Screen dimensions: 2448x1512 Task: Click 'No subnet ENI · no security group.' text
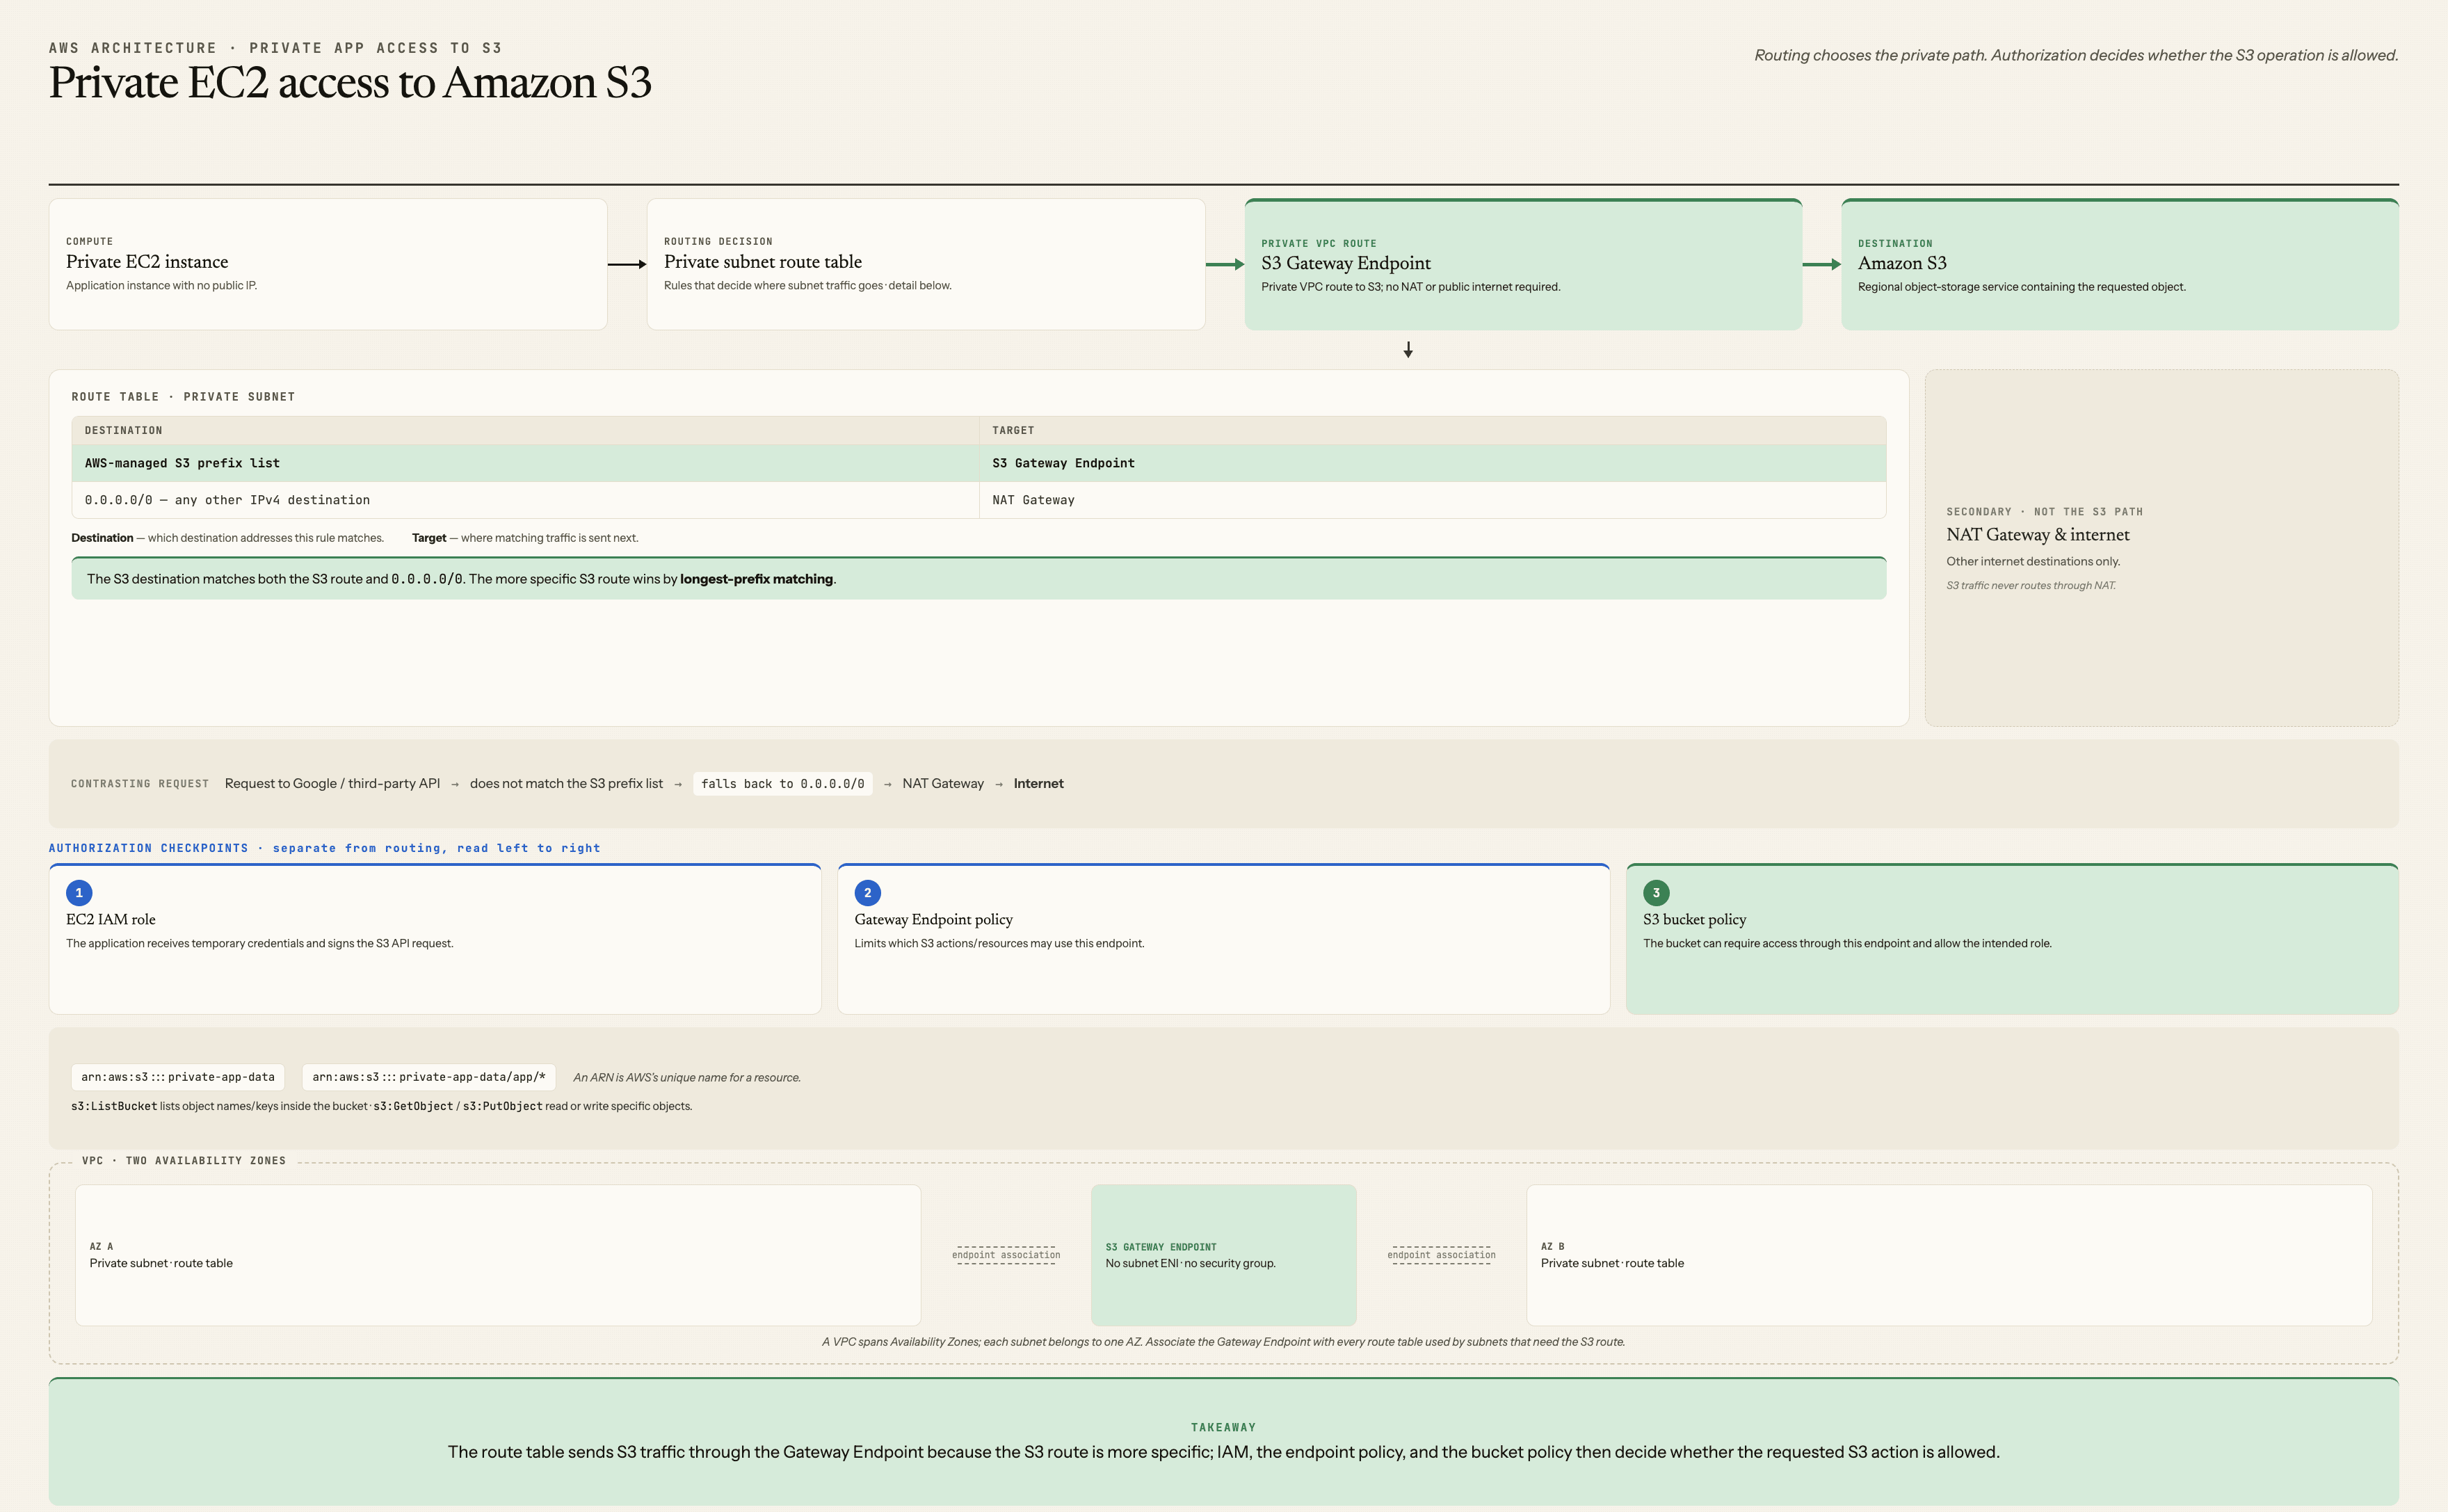[x=1190, y=1264]
